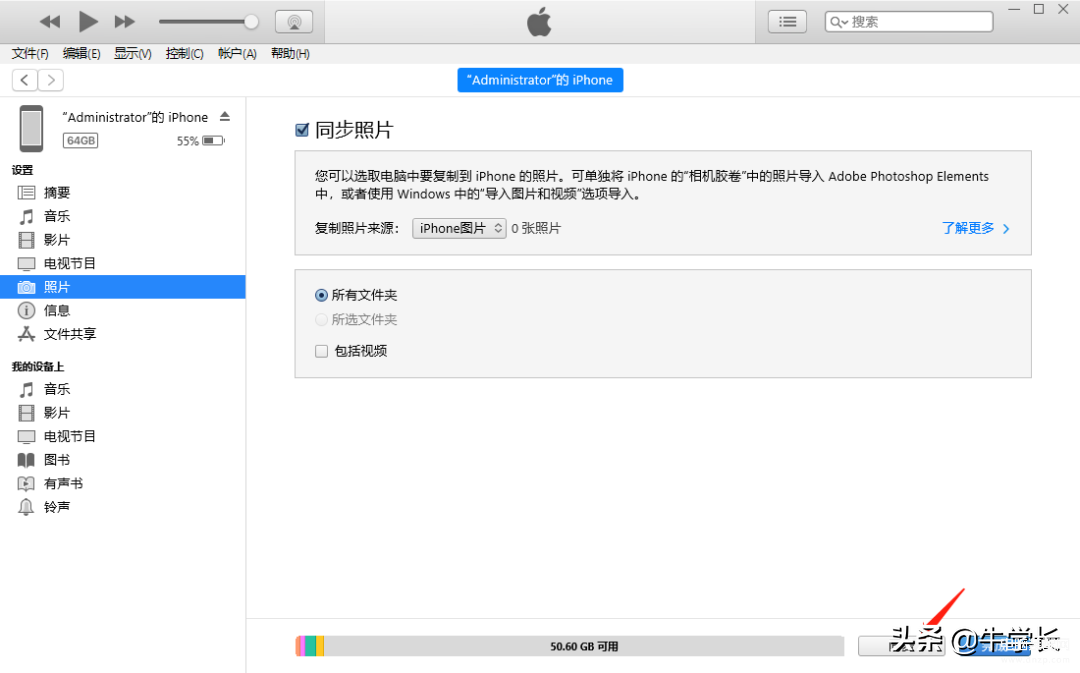Click the iPhone device icon in sidebar
The image size is (1080, 673).
click(31, 128)
